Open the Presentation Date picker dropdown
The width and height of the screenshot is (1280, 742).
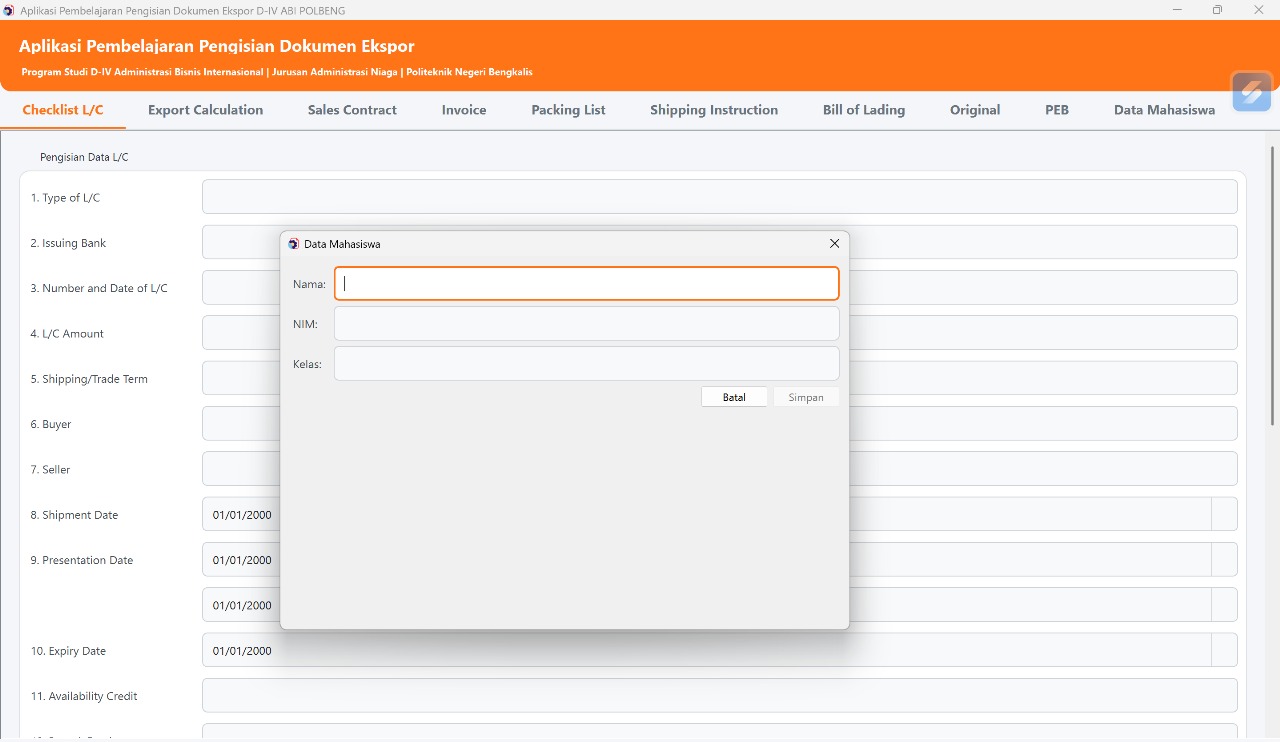coord(1224,560)
